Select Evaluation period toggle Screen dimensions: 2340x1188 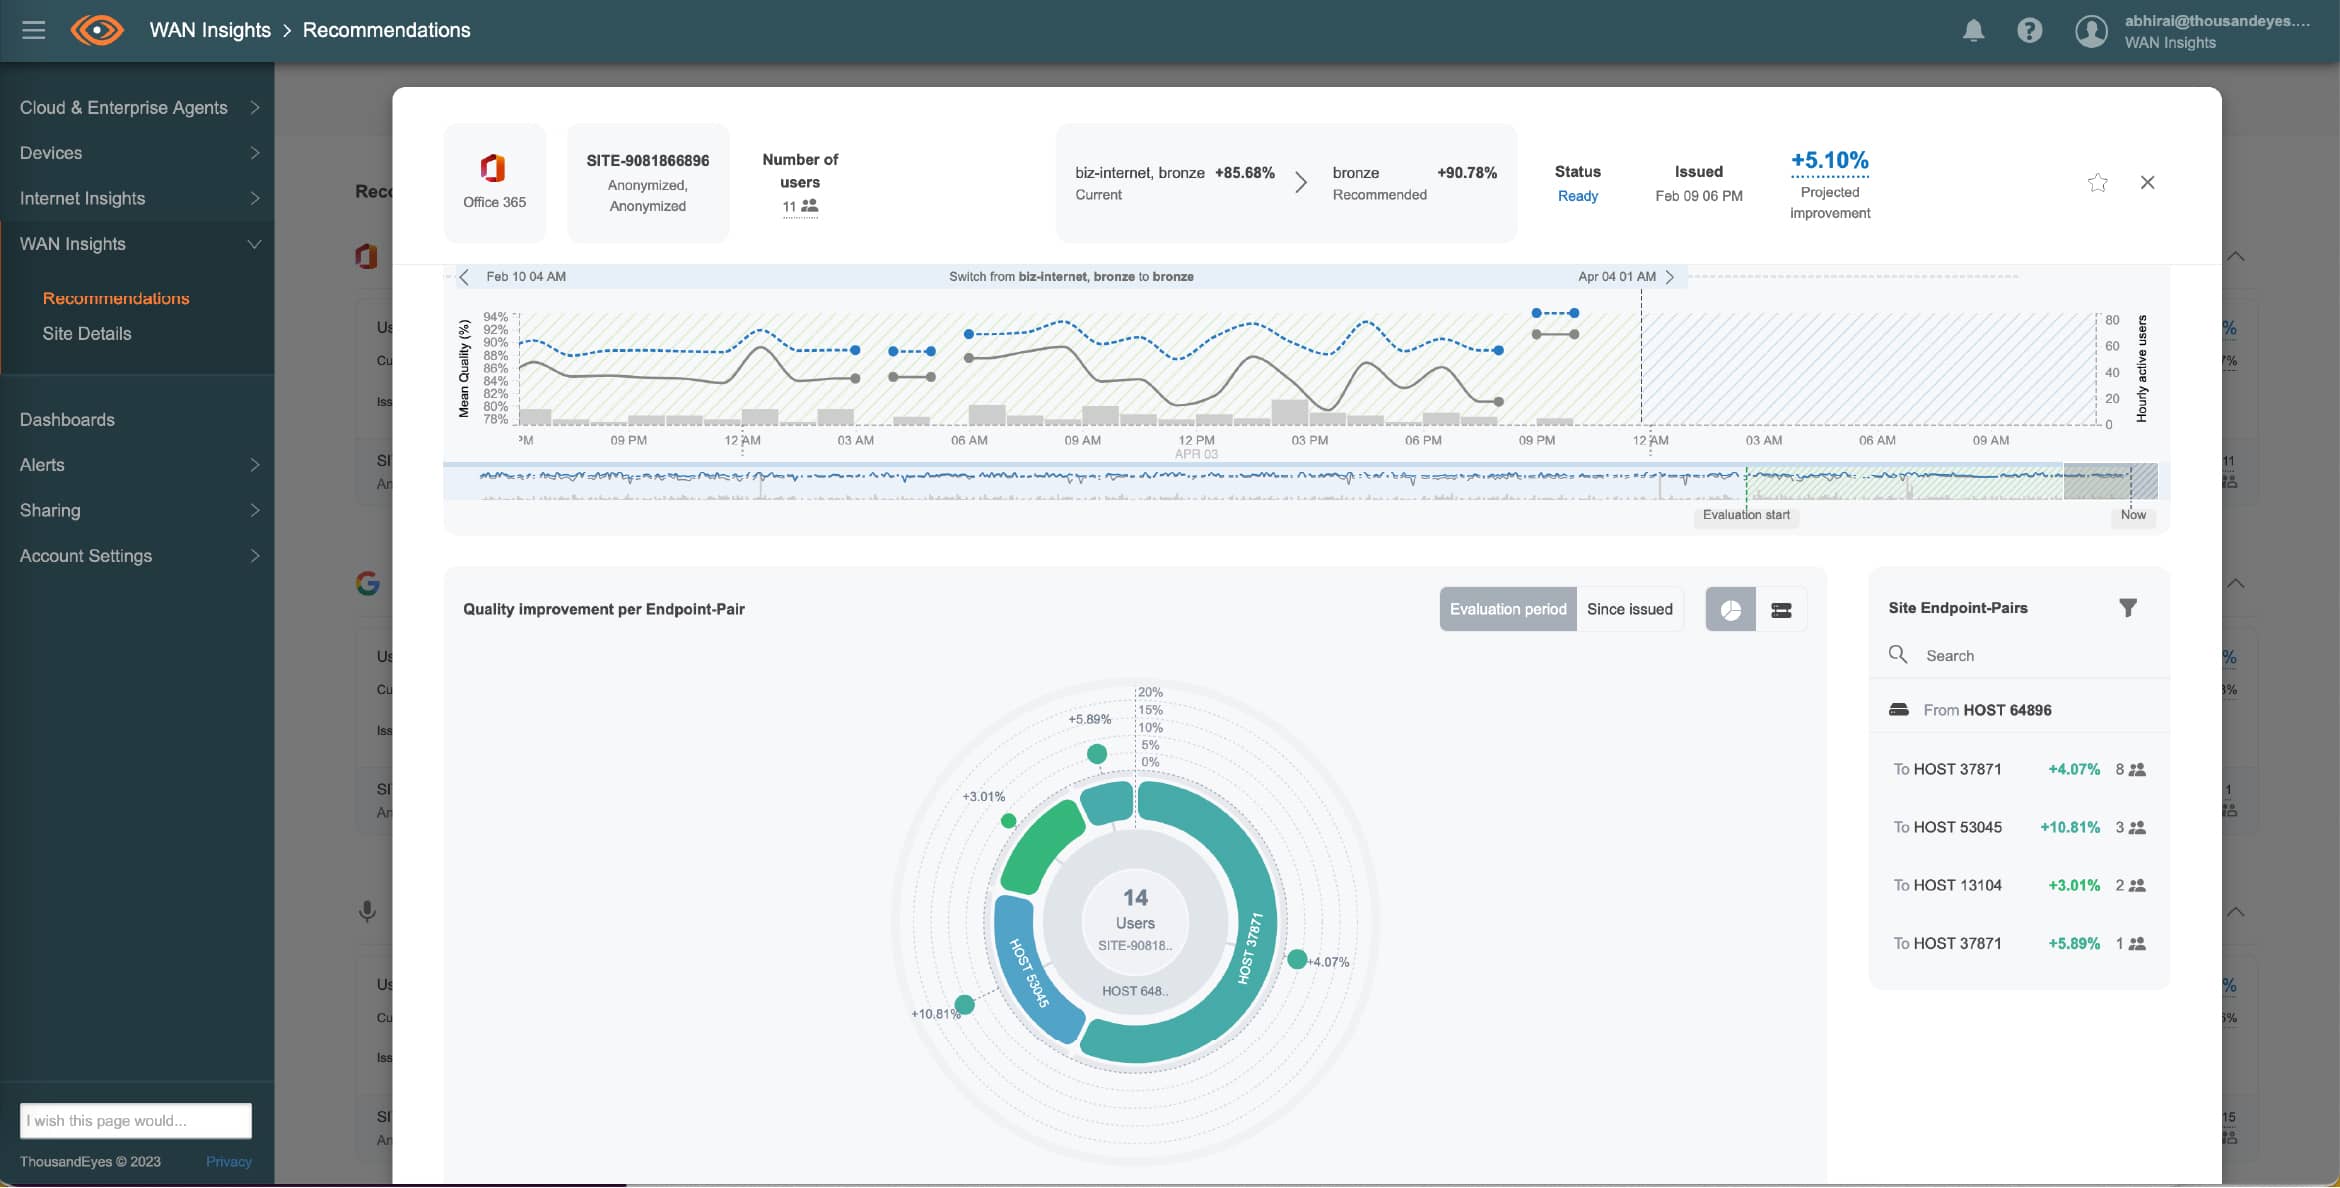tap(1507, 609)
